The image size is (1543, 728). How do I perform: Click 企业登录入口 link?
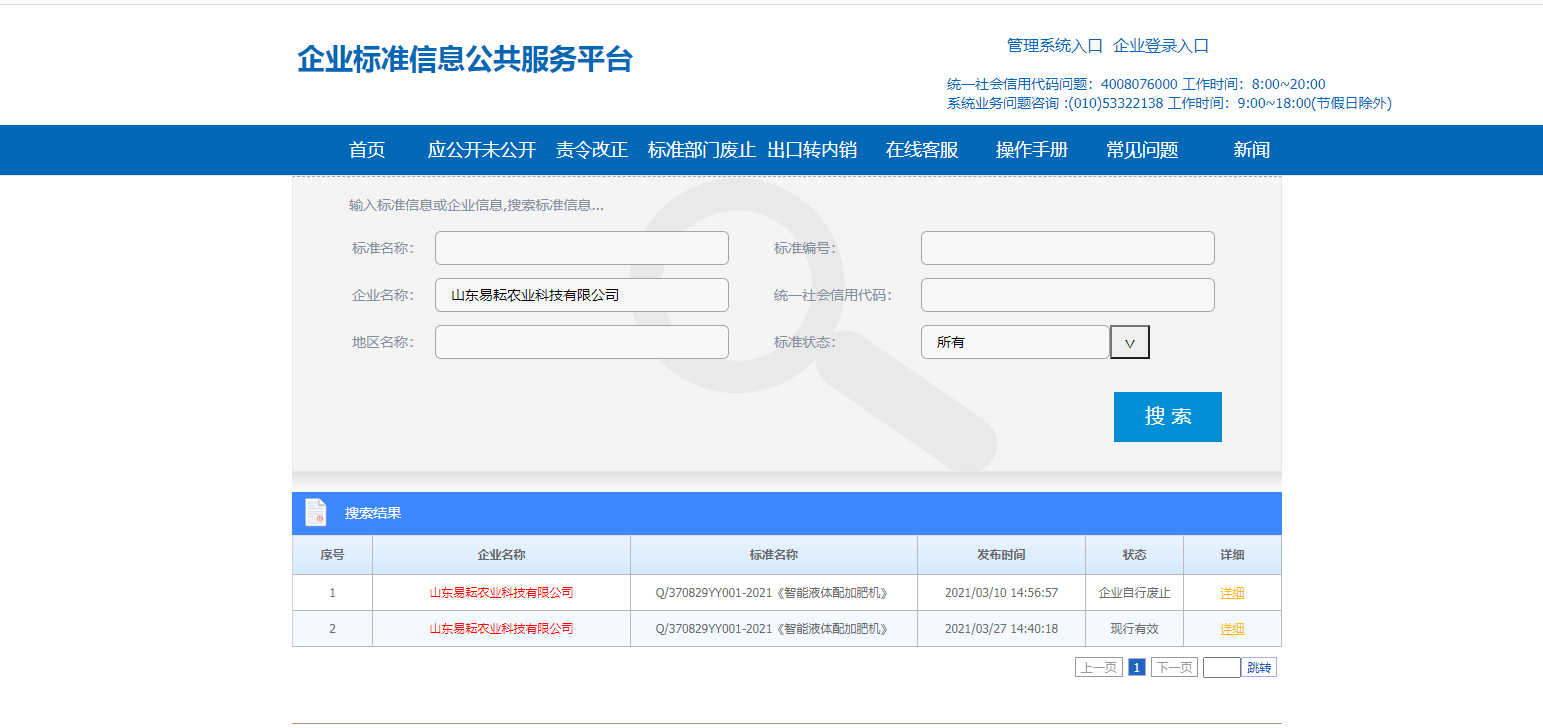tap(1161, 46)
